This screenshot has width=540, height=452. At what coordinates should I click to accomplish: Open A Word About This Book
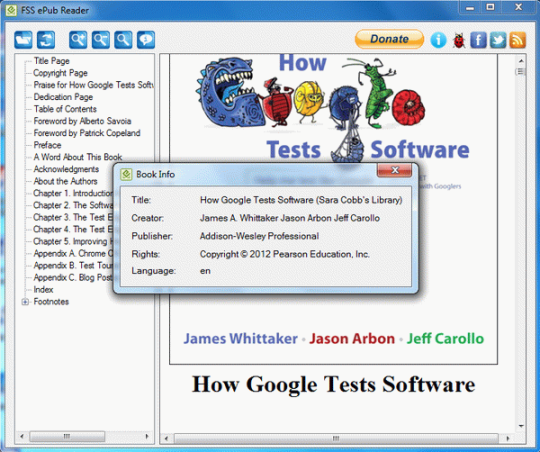[x=78, y=157]
